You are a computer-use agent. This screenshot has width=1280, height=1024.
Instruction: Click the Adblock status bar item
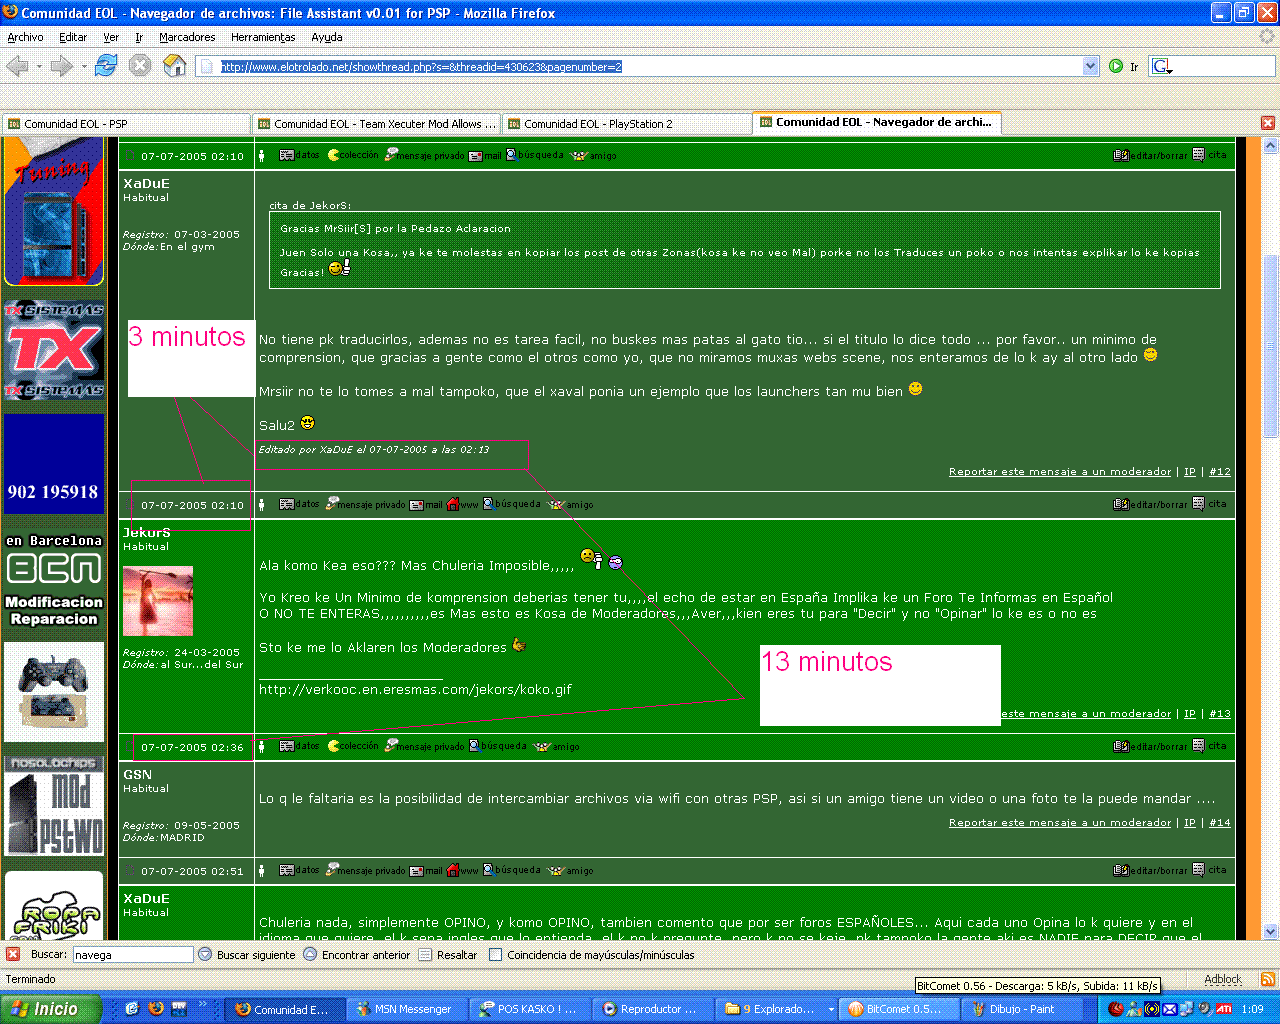(x=1223, y=980)
